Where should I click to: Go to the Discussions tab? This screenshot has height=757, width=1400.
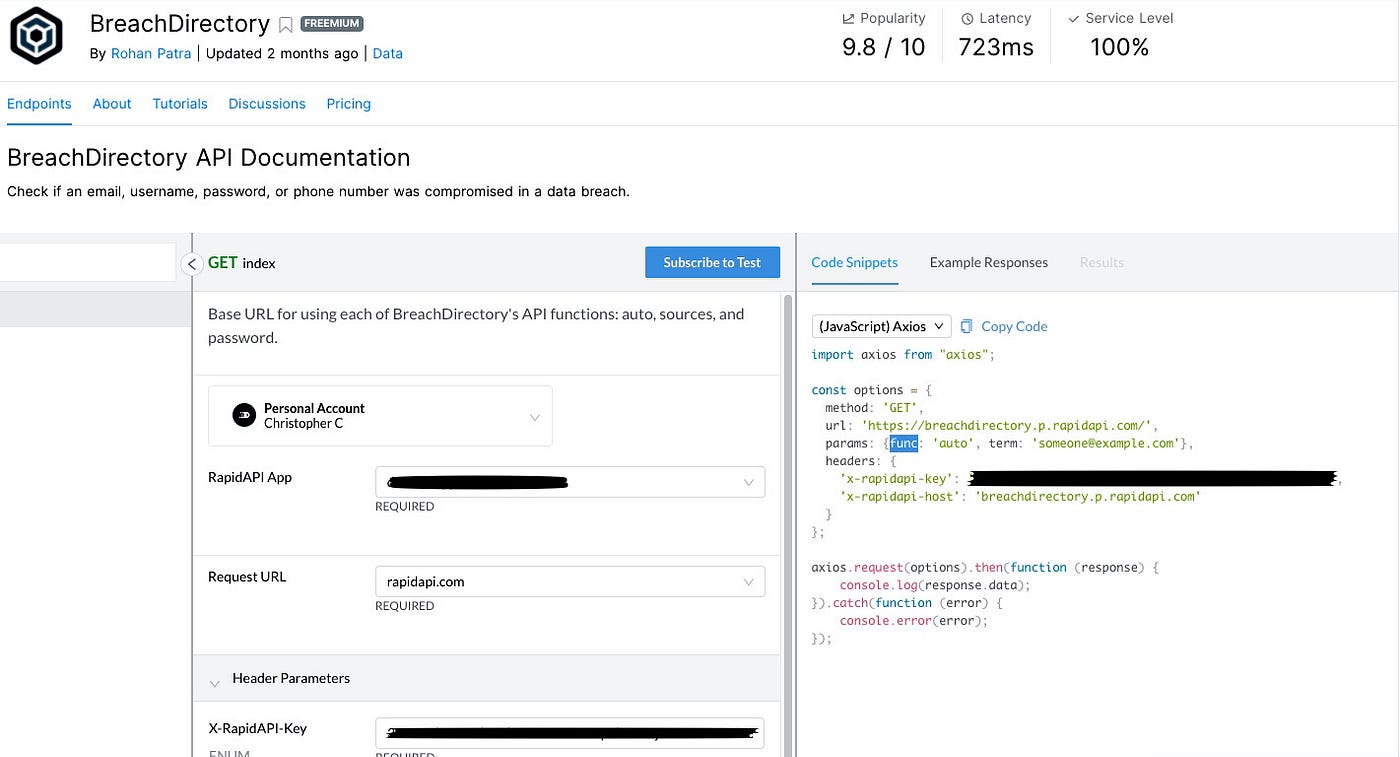267,104
